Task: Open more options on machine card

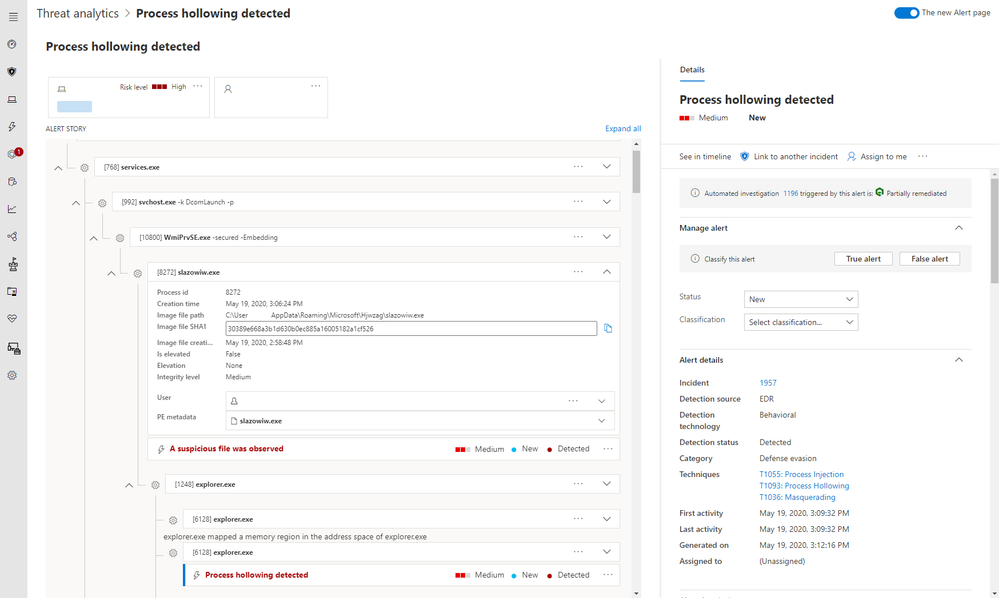Action: [x=198, y=86]
